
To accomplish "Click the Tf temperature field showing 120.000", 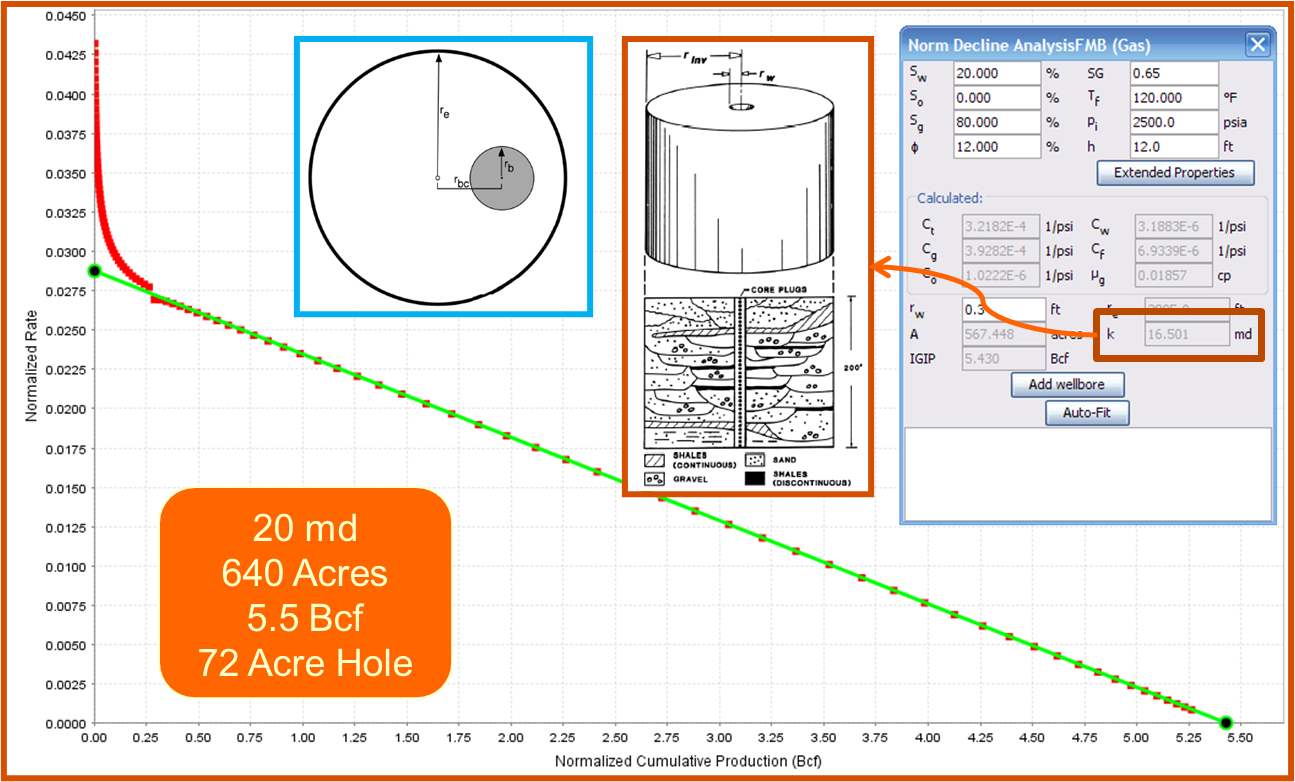I will 1173,98.
